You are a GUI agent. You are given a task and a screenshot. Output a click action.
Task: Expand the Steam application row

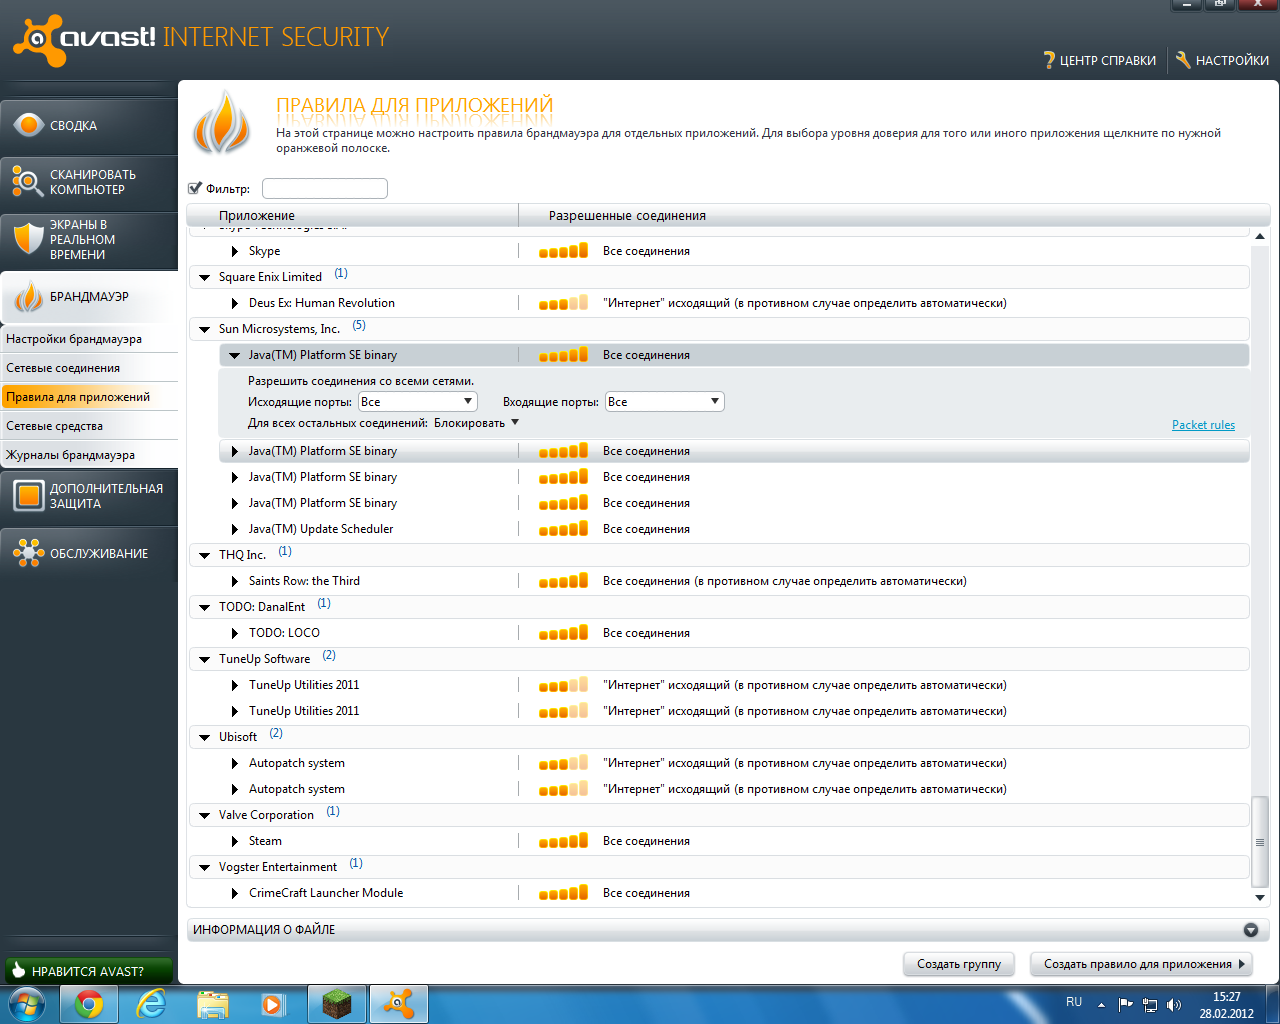click(235, 842)
